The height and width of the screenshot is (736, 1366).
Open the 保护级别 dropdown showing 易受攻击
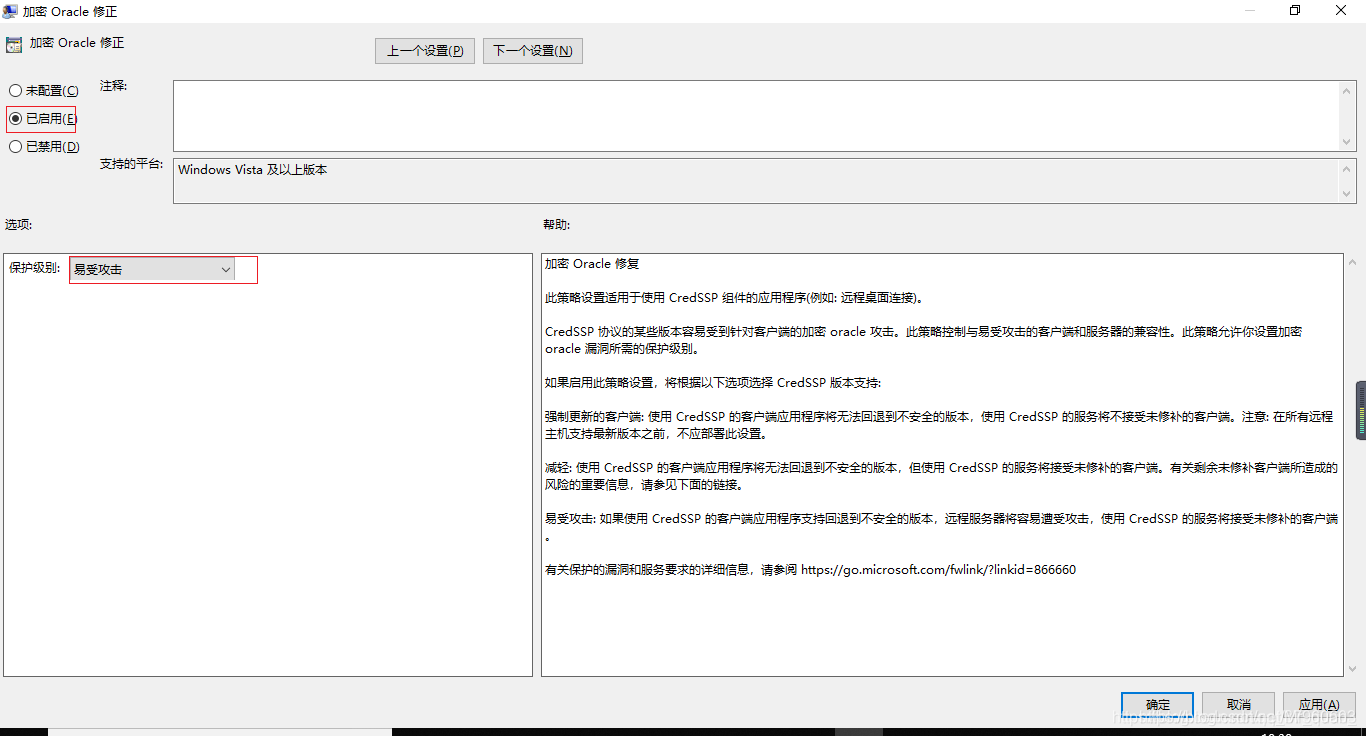[152, 269]
